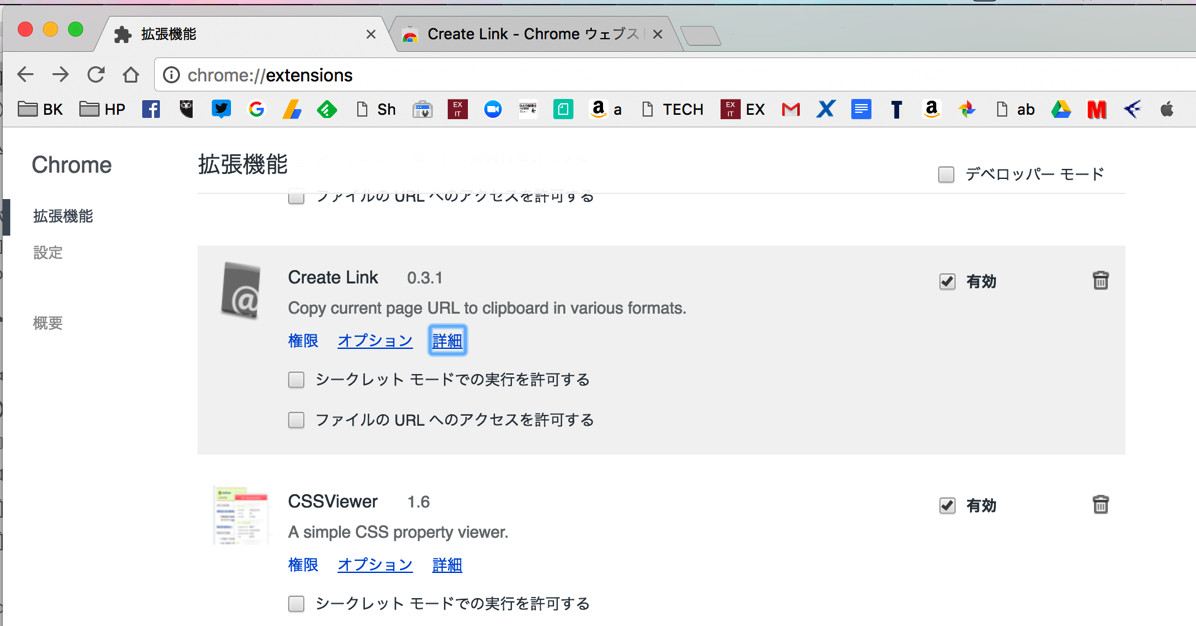Allow CSSViewer in シークレット モード
Image resolution: width=1196 pixels, height=626 pixels.
point(296,604)
